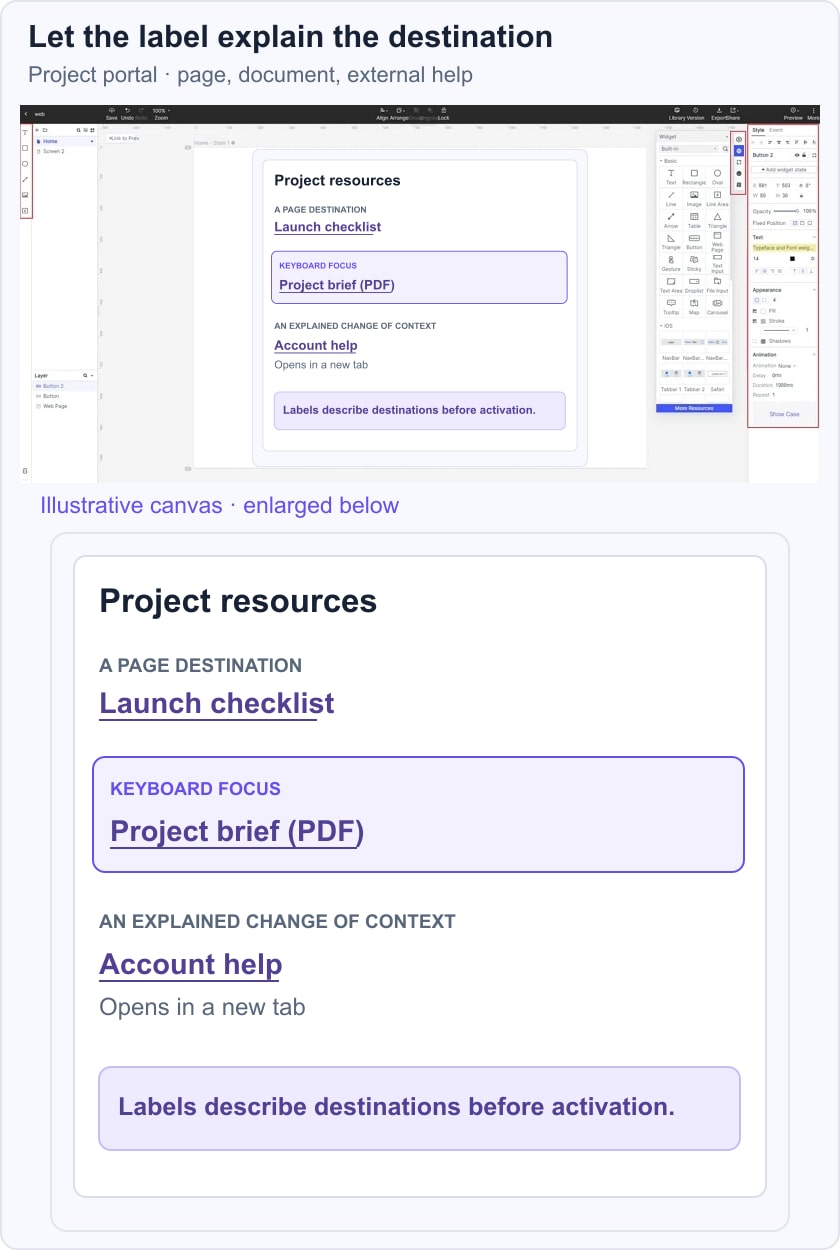Click the Show Case button

coord(784,414)
